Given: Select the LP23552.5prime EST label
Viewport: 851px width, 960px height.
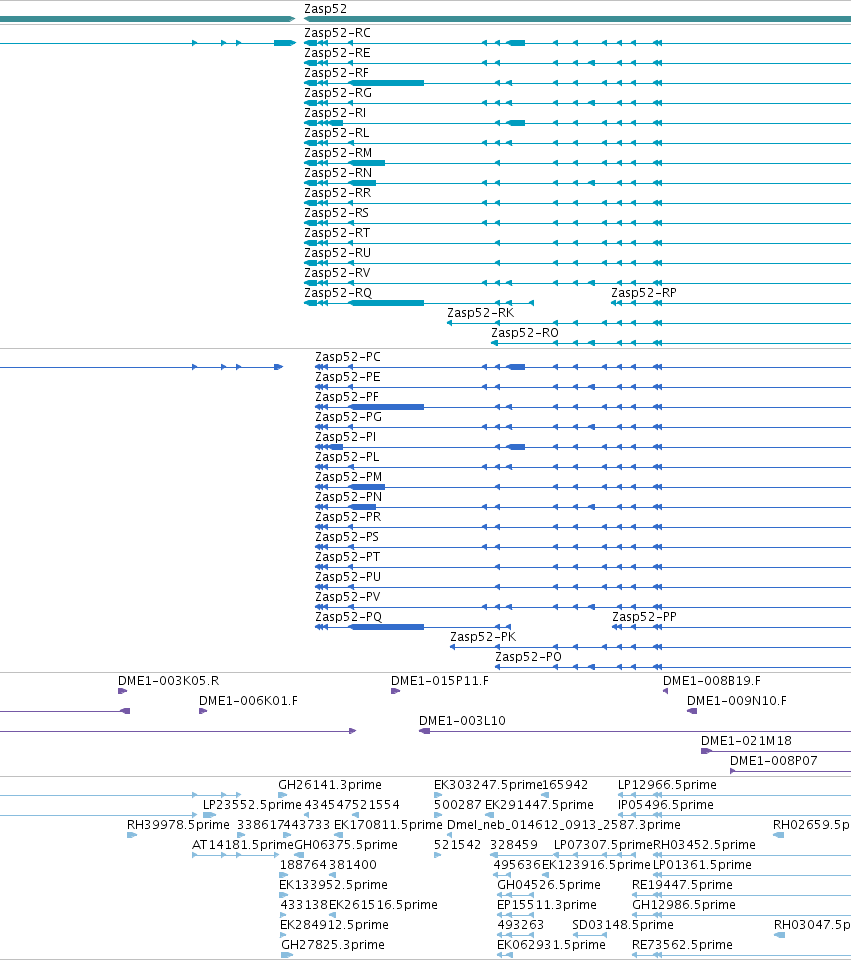Looking at the screenshot, I should (x=252, y=805).
